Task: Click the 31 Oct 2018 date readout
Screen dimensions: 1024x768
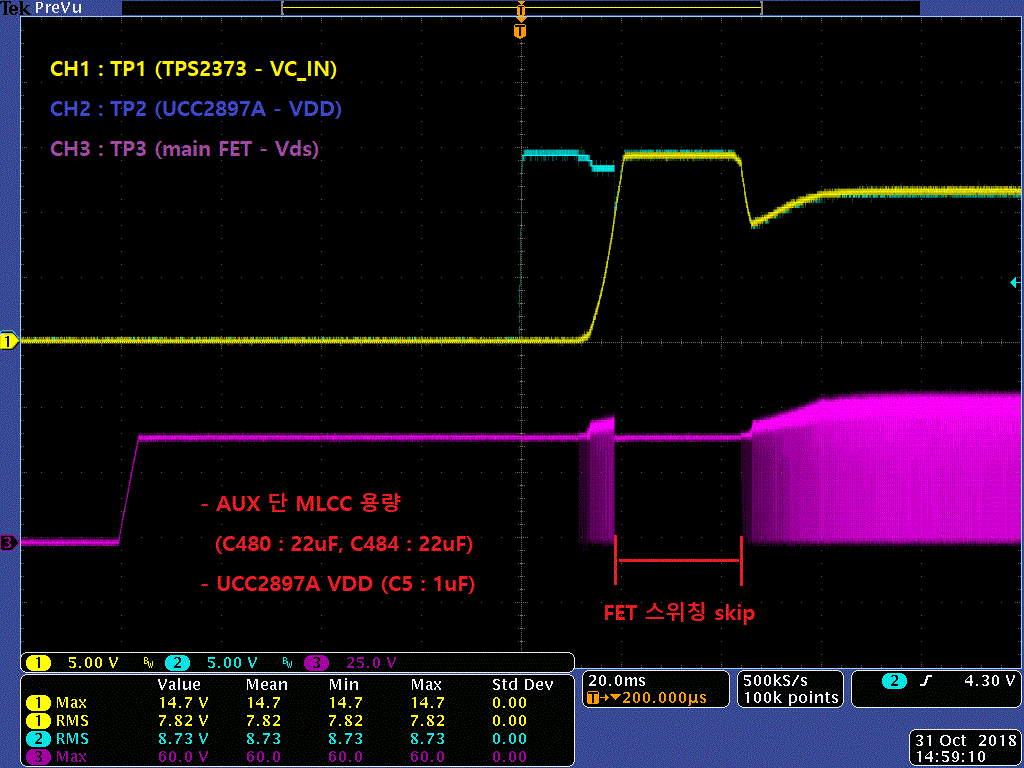Action: 967,741
